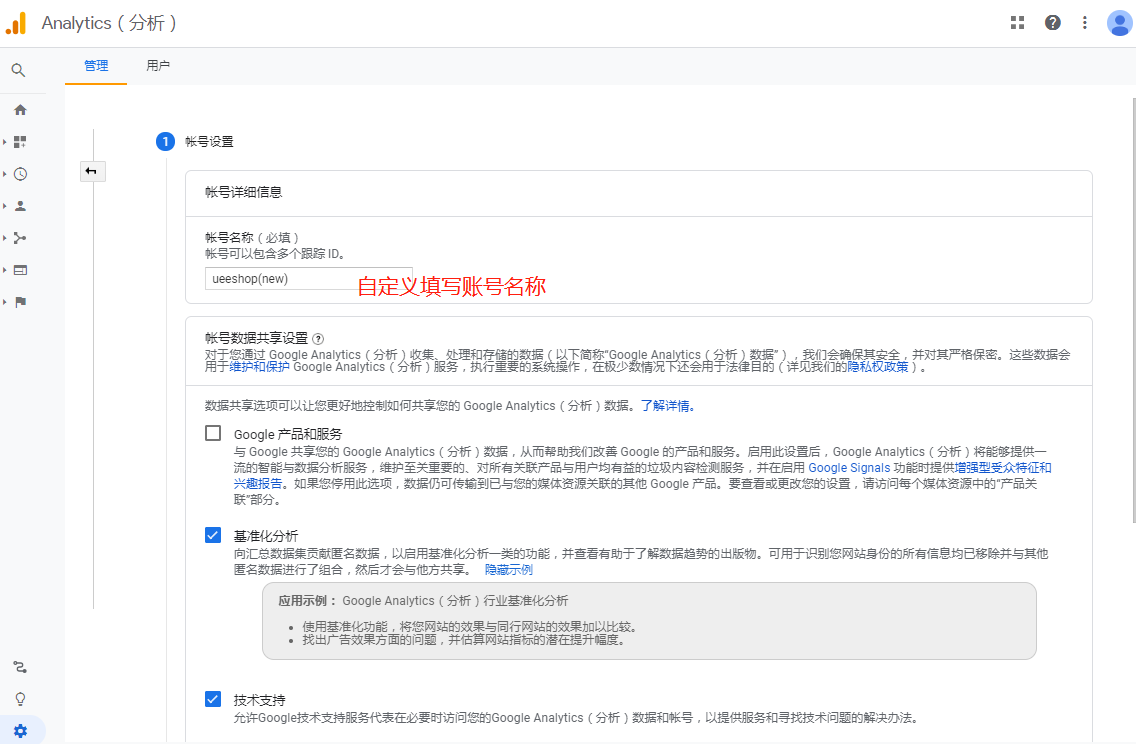Click the 帐号数据共享设置 heading text
1136x744 pixels.
256,338
